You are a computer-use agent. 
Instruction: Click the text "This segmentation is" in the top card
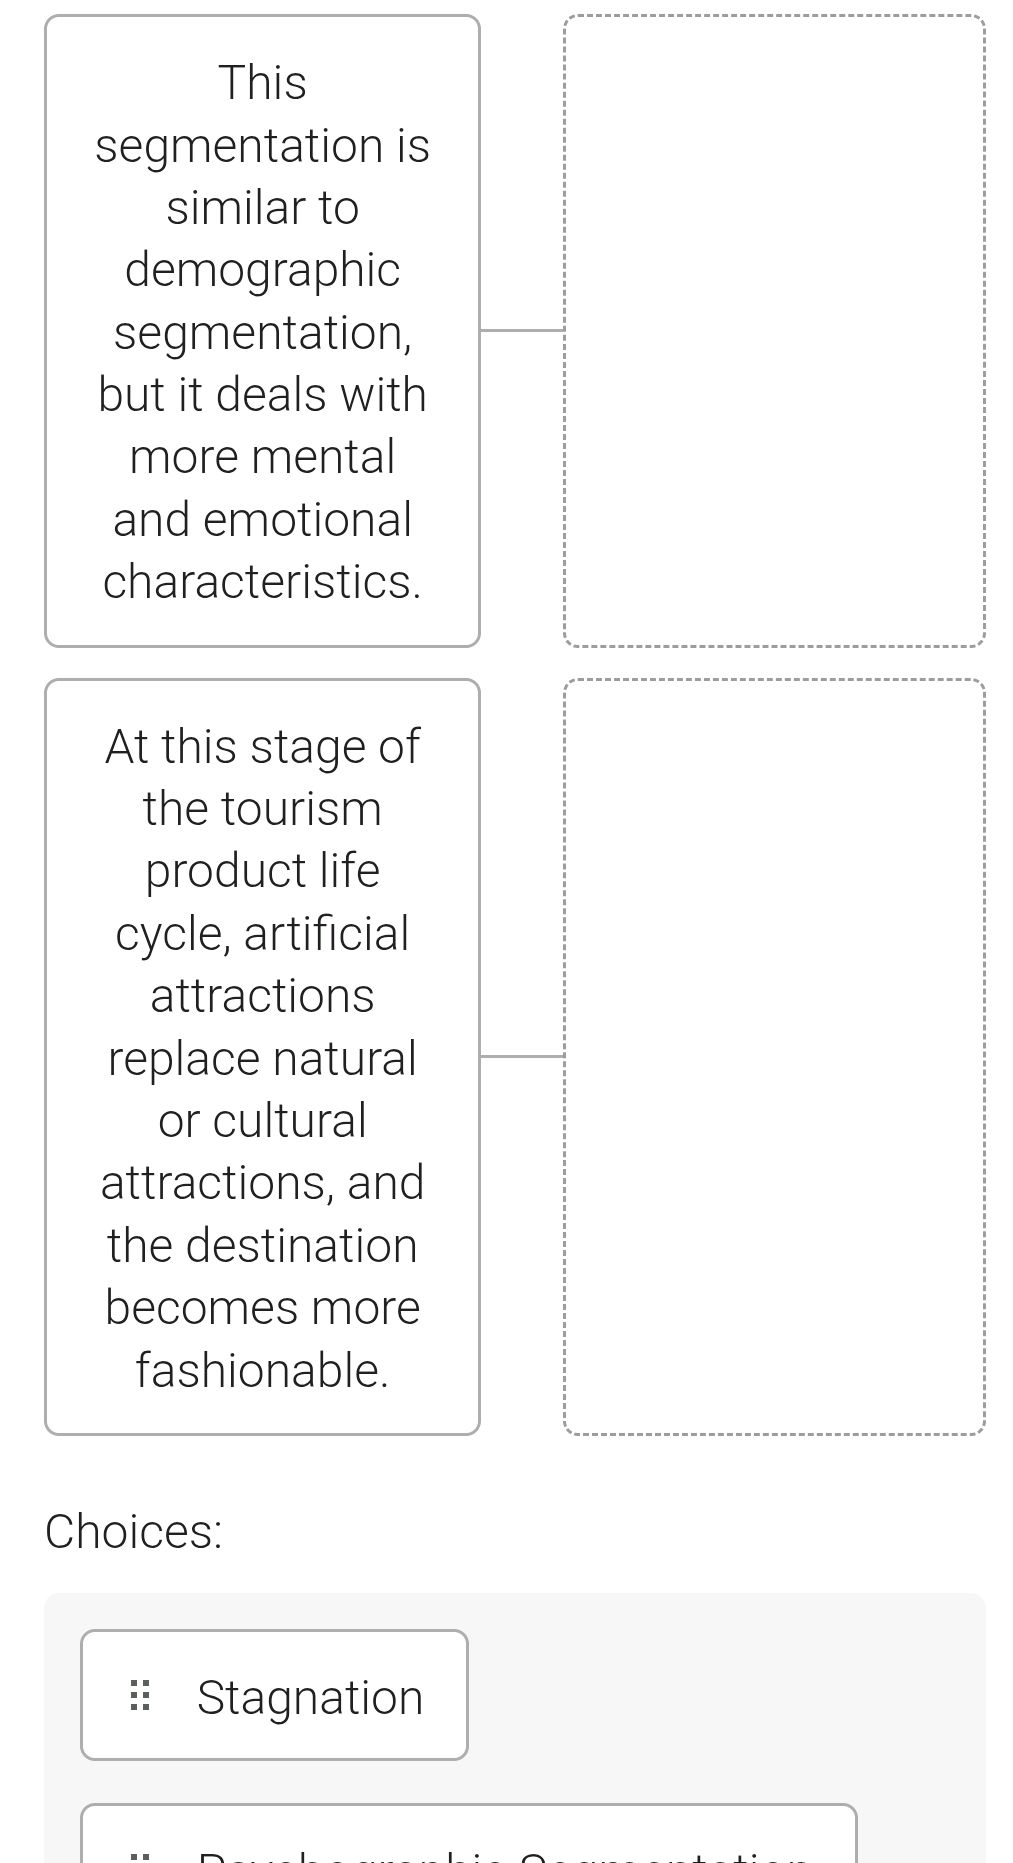[262, 114]
